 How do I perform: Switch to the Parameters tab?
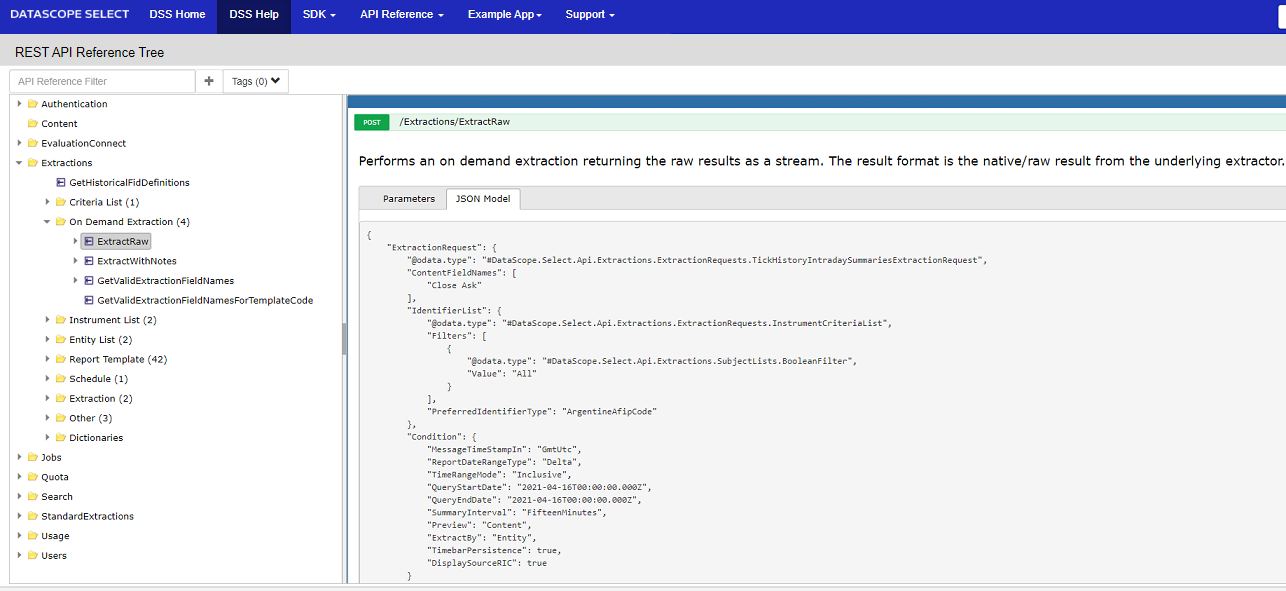click(409, 199)
